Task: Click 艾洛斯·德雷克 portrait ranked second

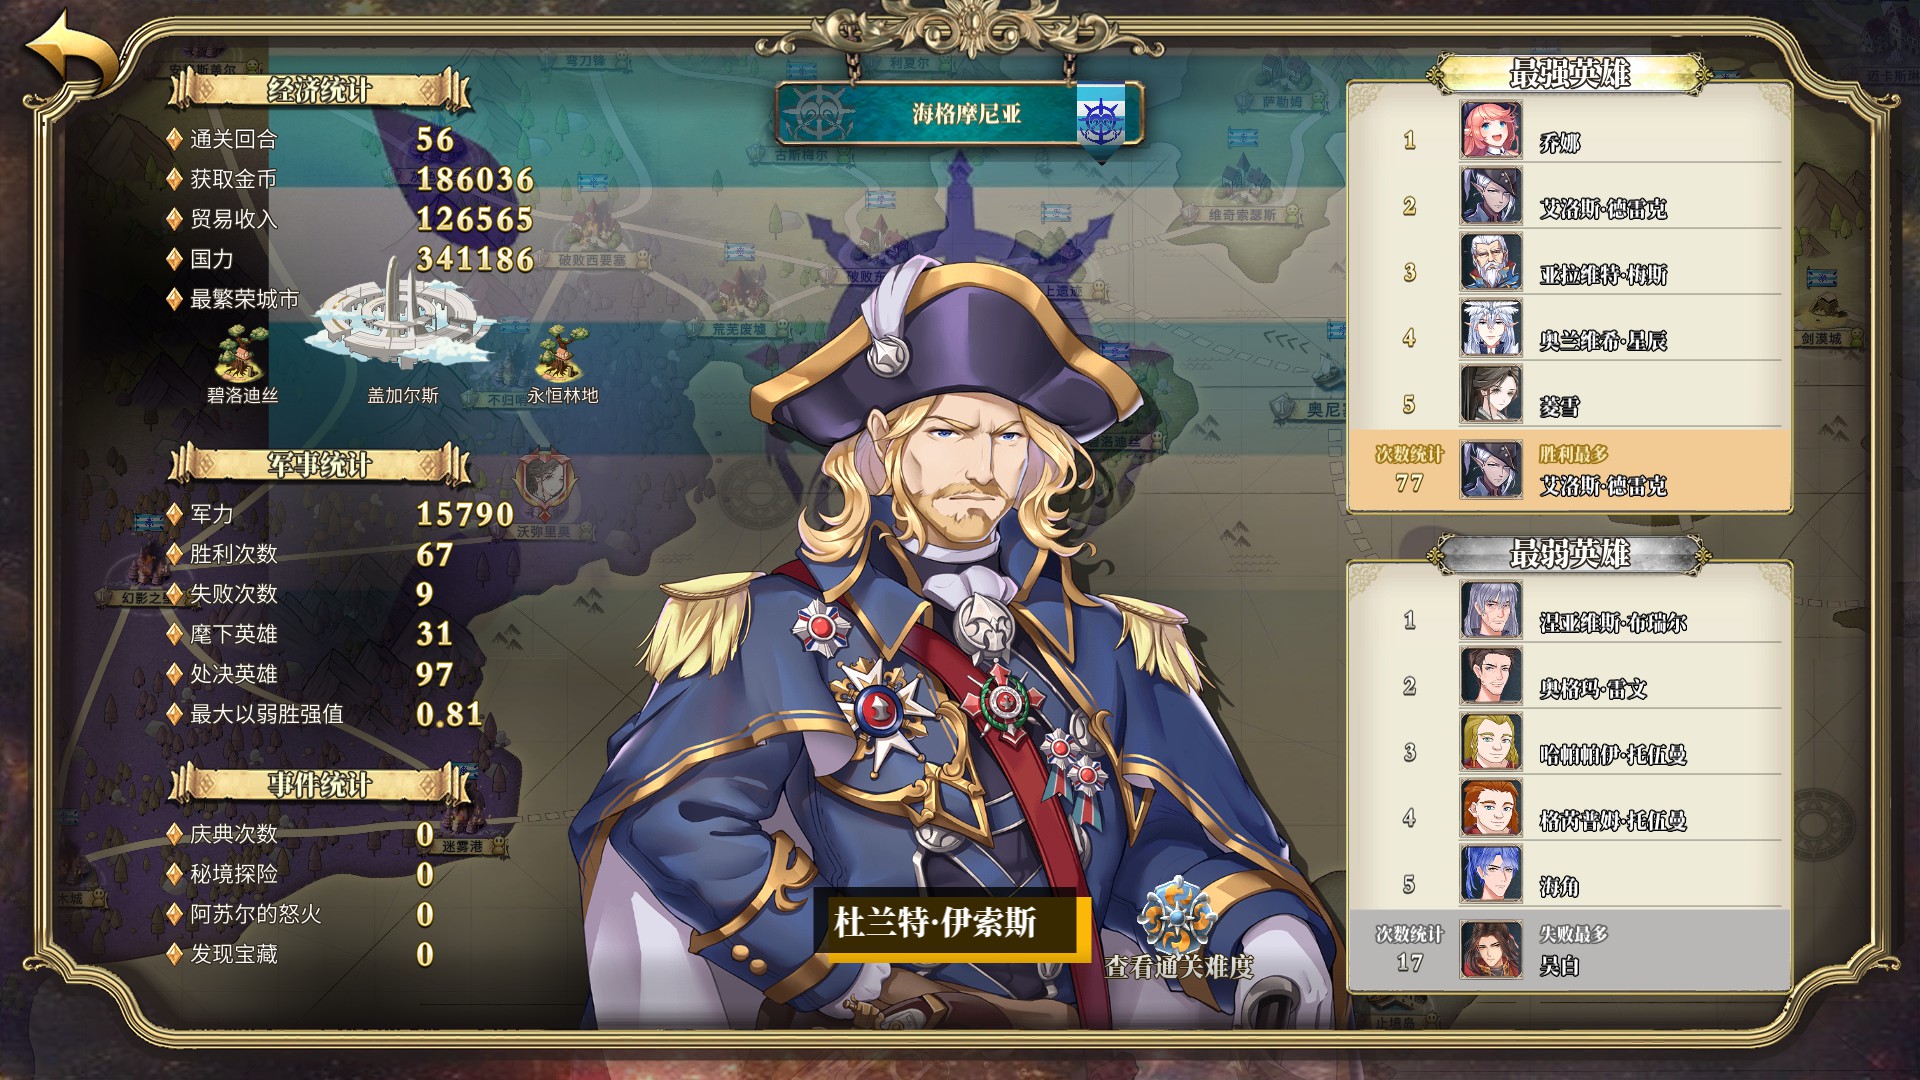Action: [1491, 196]
